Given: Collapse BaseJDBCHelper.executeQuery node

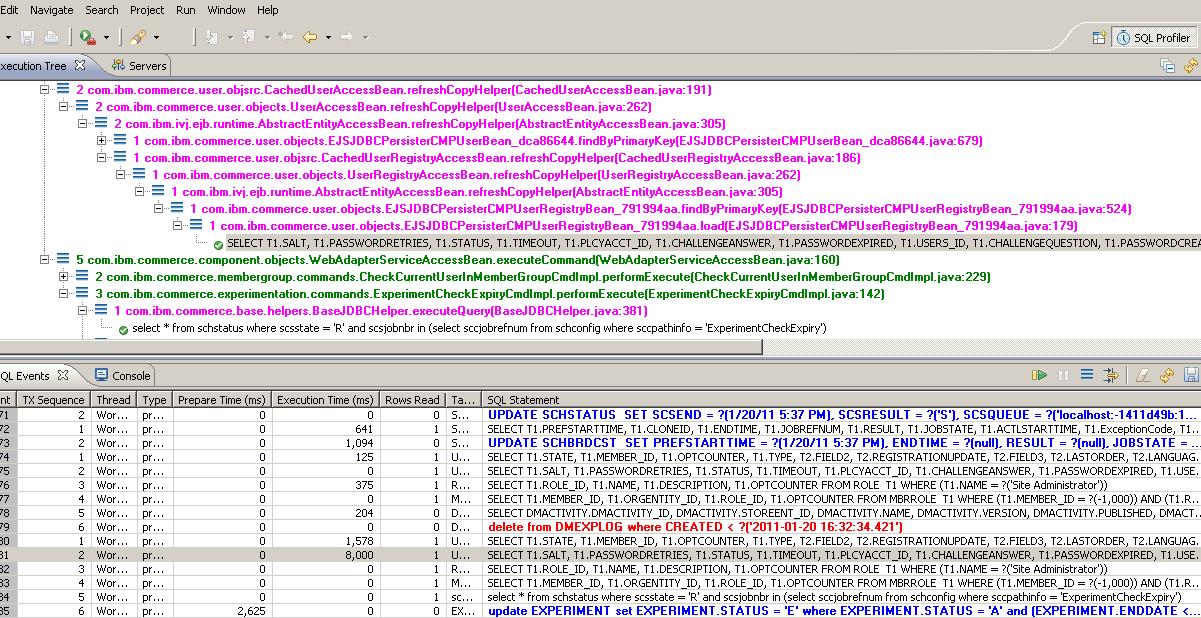Looking at the screenshot, I should tap(83, 311).
